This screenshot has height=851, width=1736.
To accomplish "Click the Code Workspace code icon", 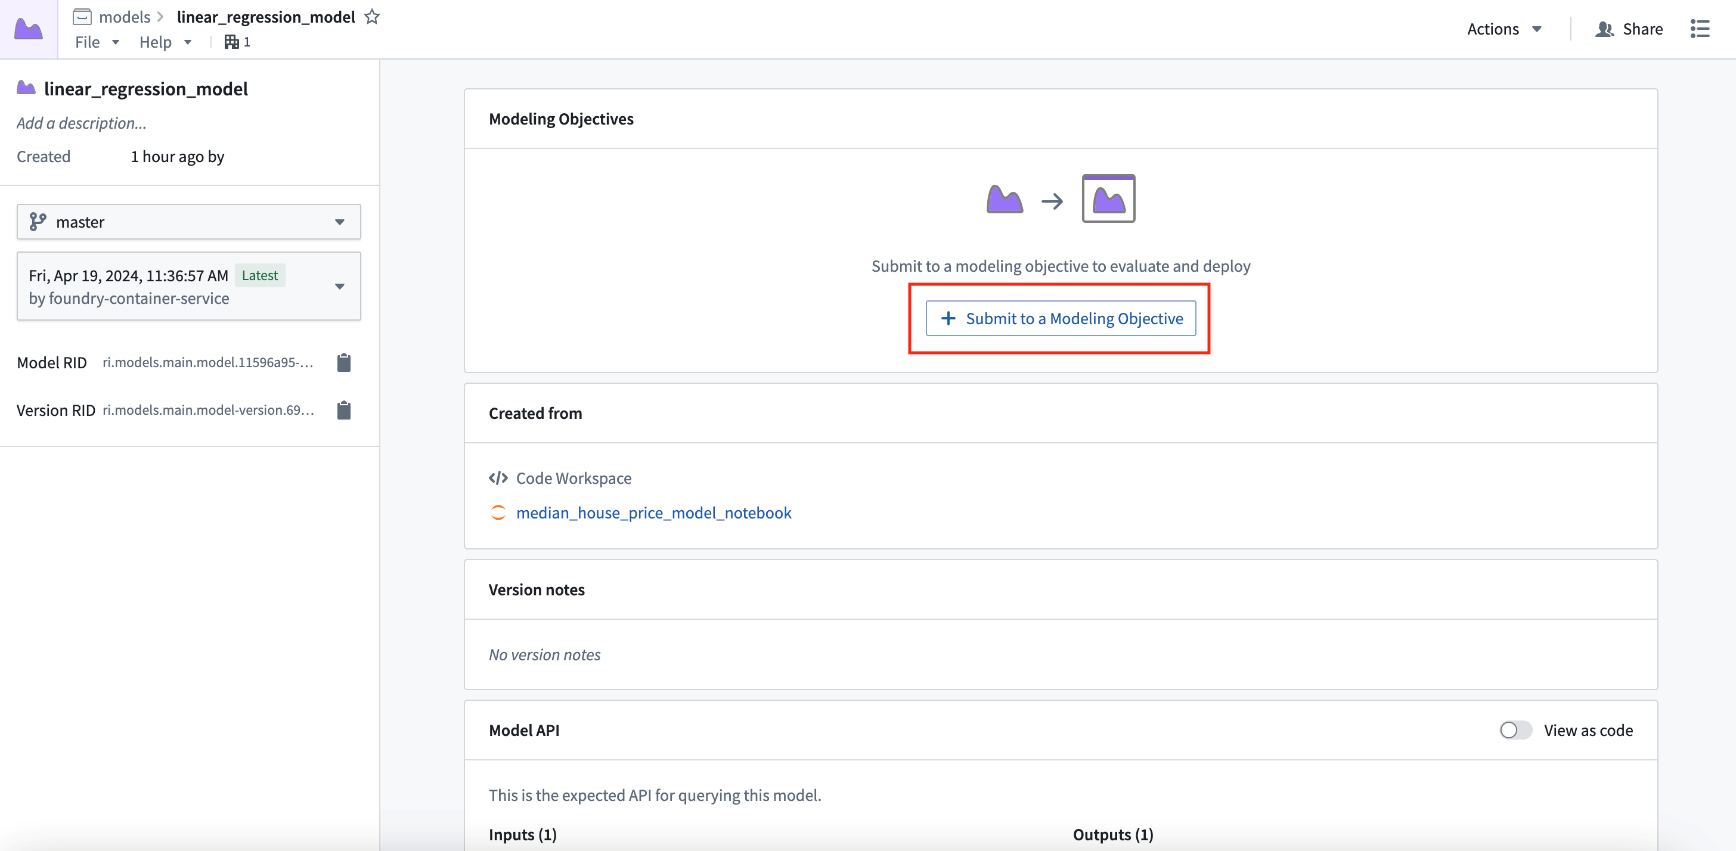I will [498, 478].
